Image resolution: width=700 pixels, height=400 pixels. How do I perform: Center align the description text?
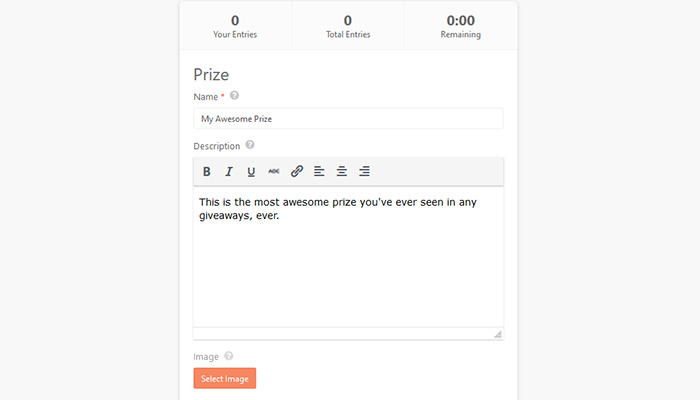(x=342, y=171)
